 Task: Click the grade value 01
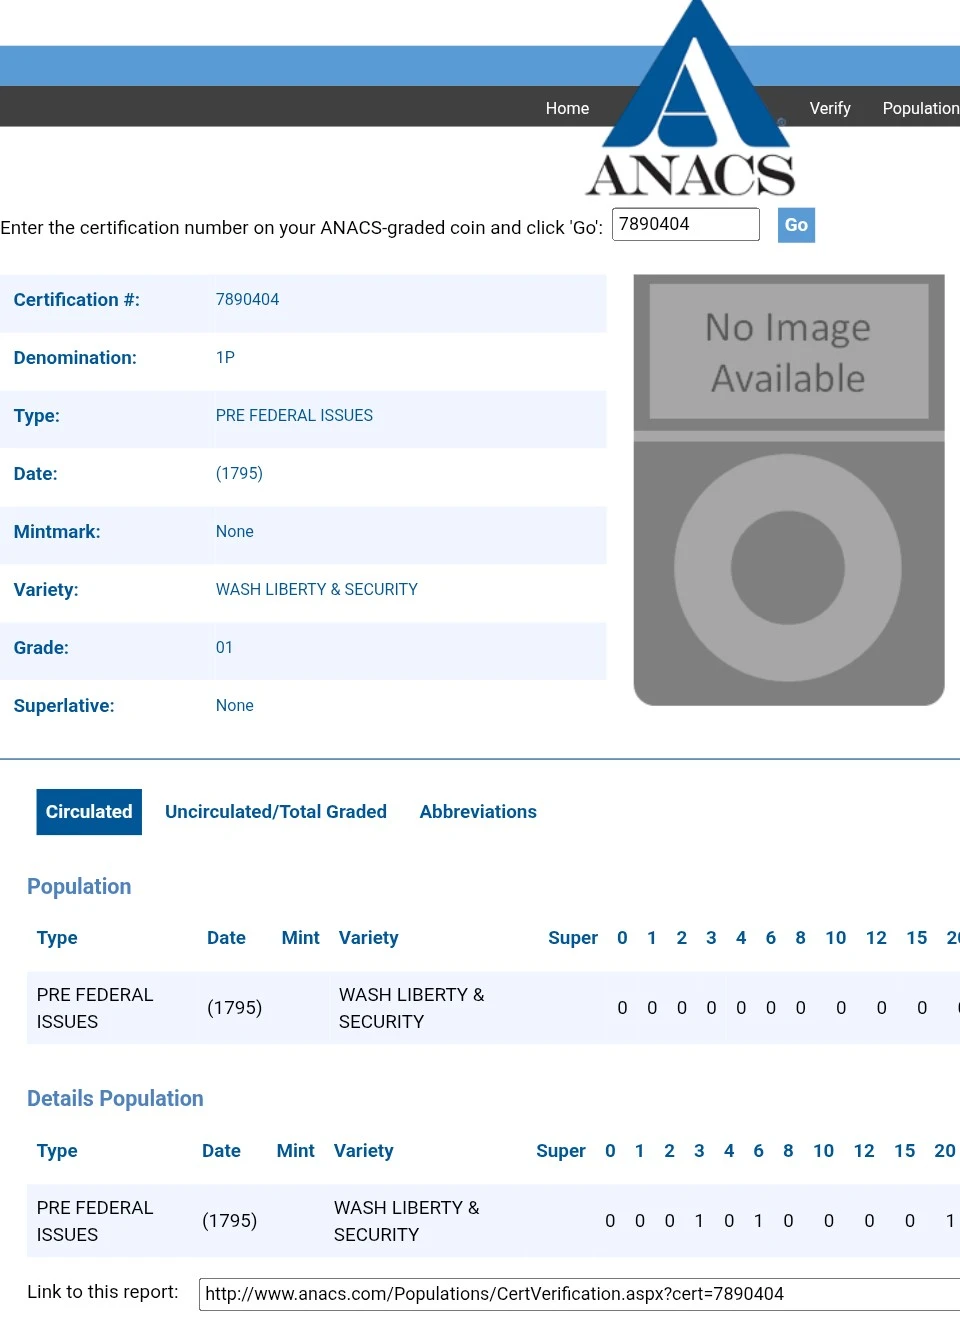[x=225, y=648]
